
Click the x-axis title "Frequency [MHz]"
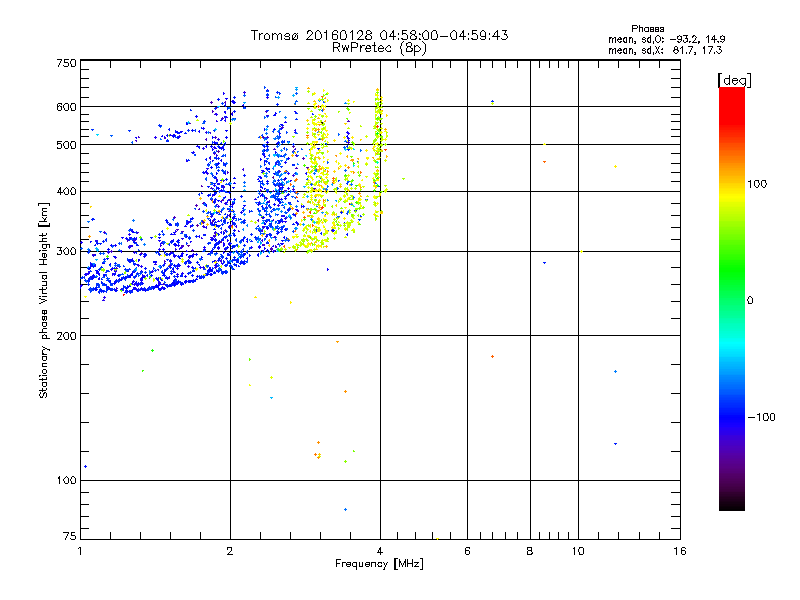coord(379,564)
